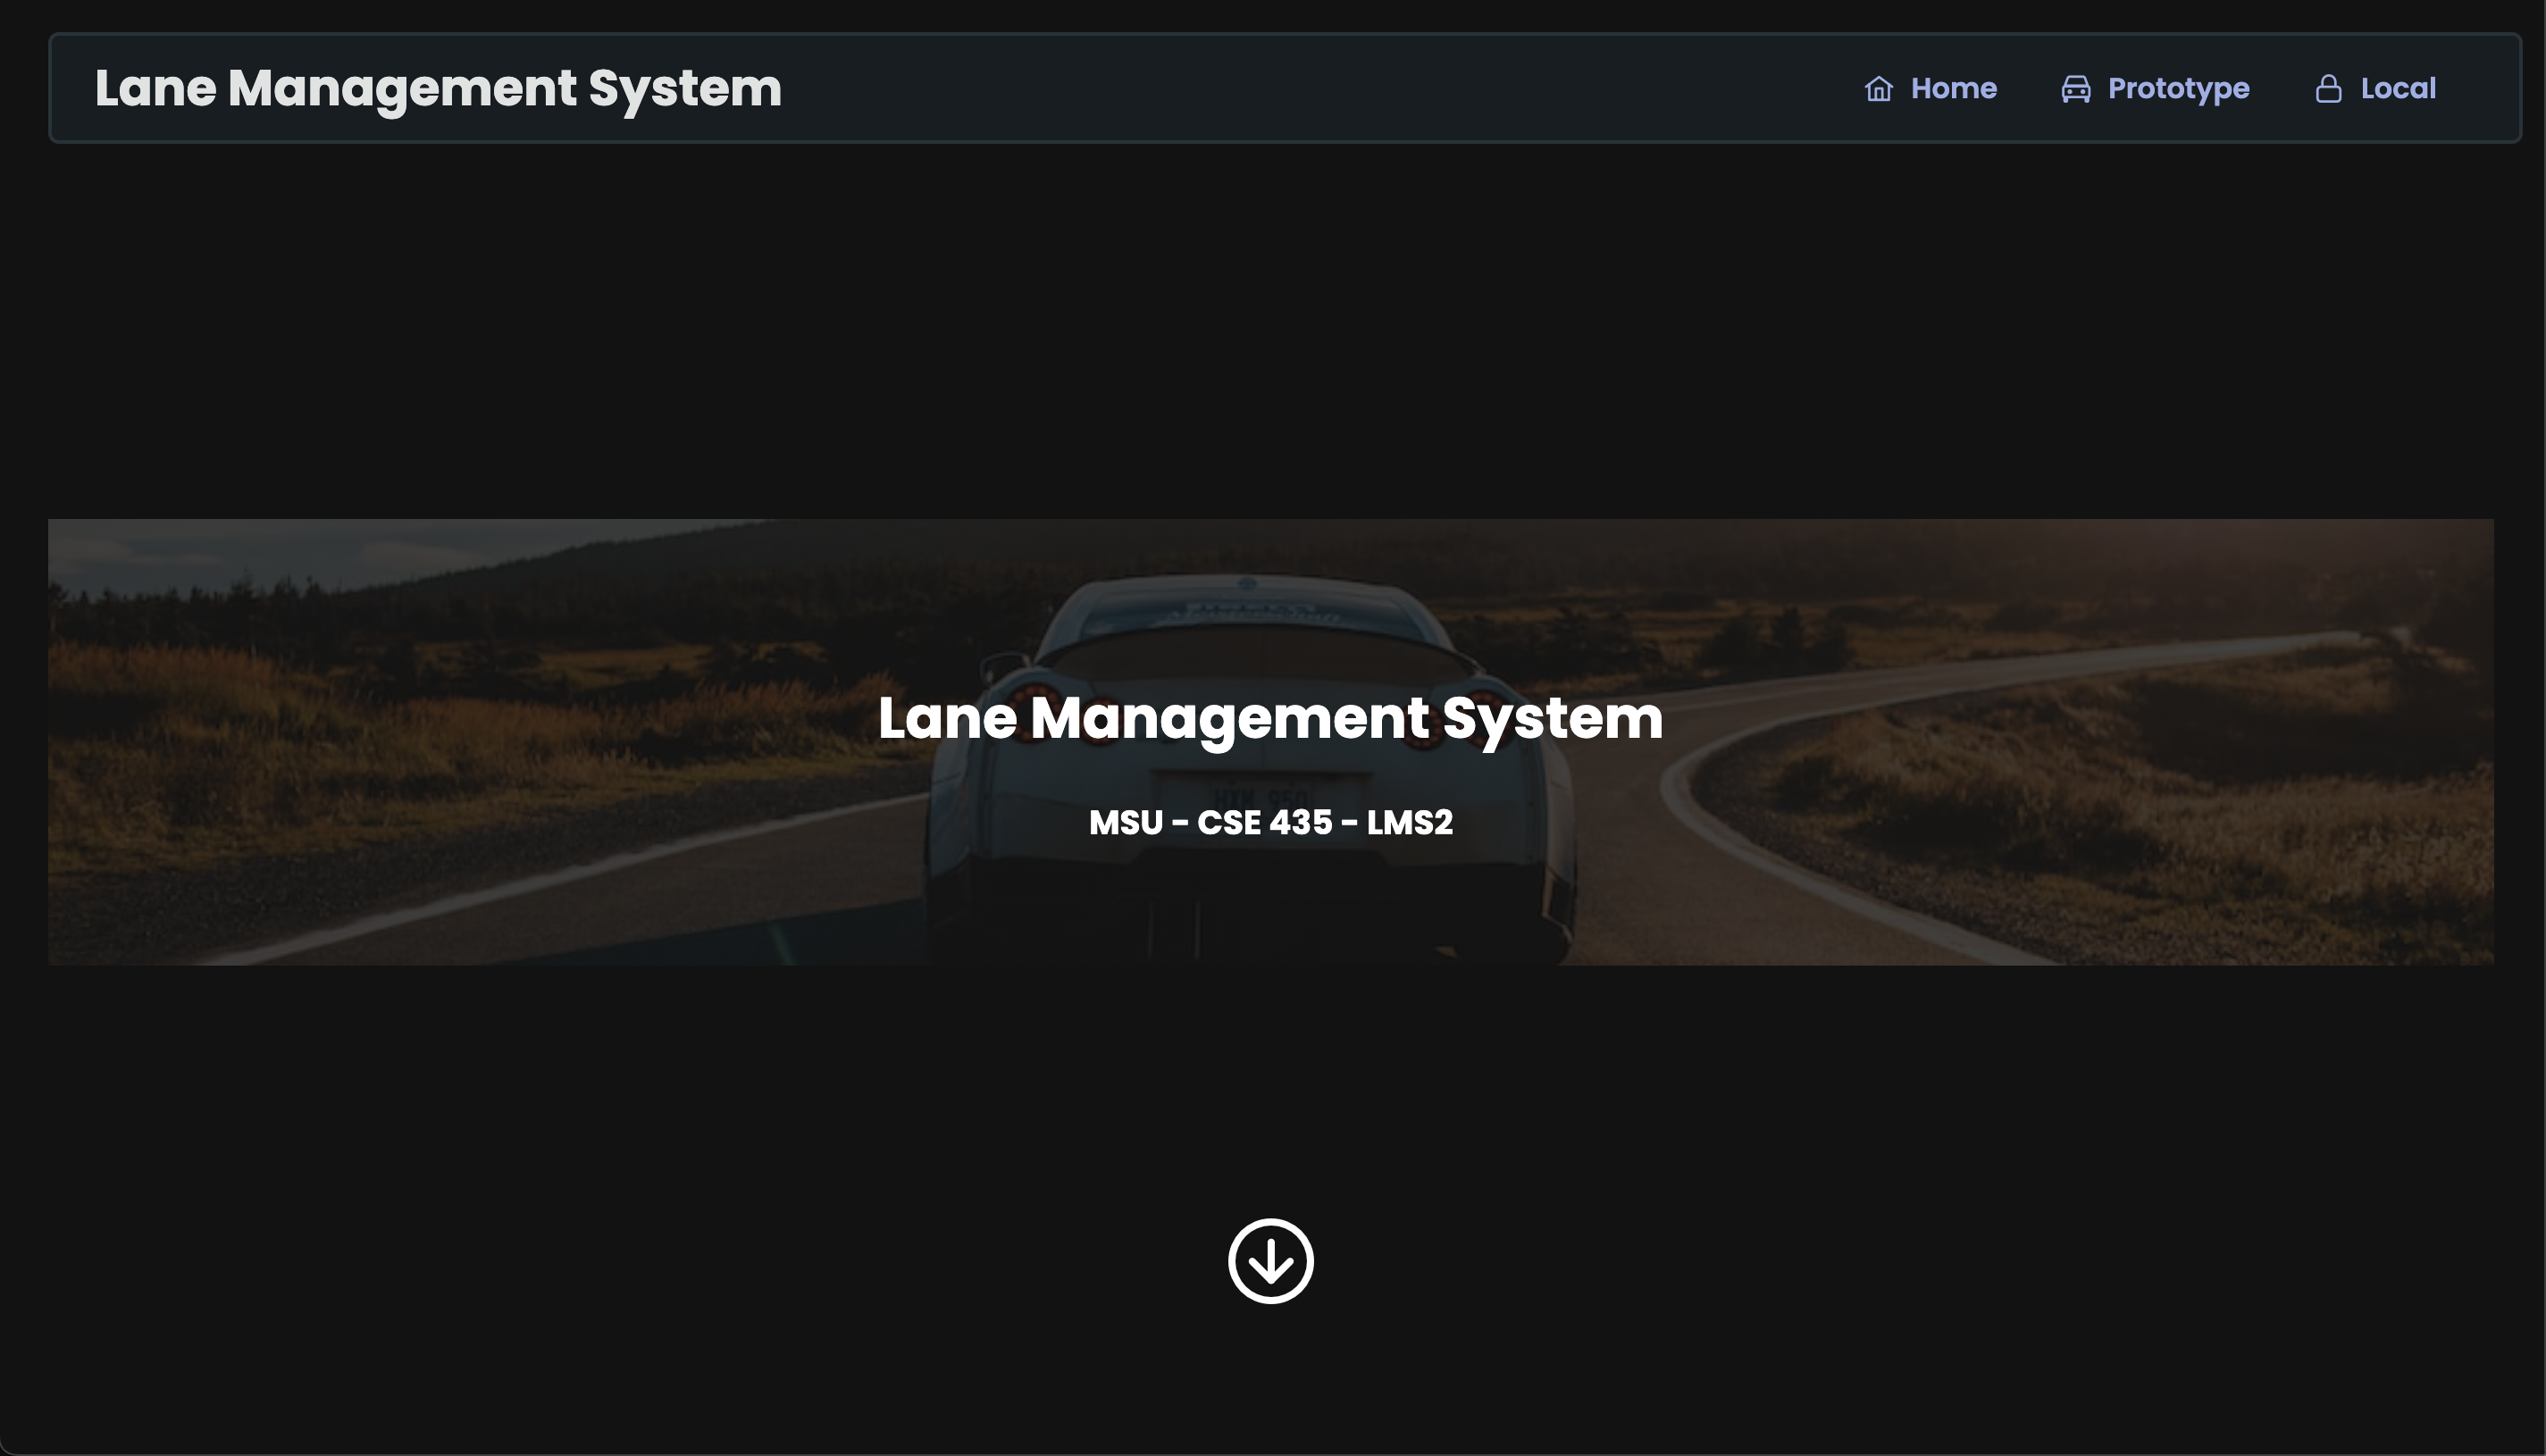2546x1456 pixels.
Task: Open the Local nav link
Action: point(2397,89)
